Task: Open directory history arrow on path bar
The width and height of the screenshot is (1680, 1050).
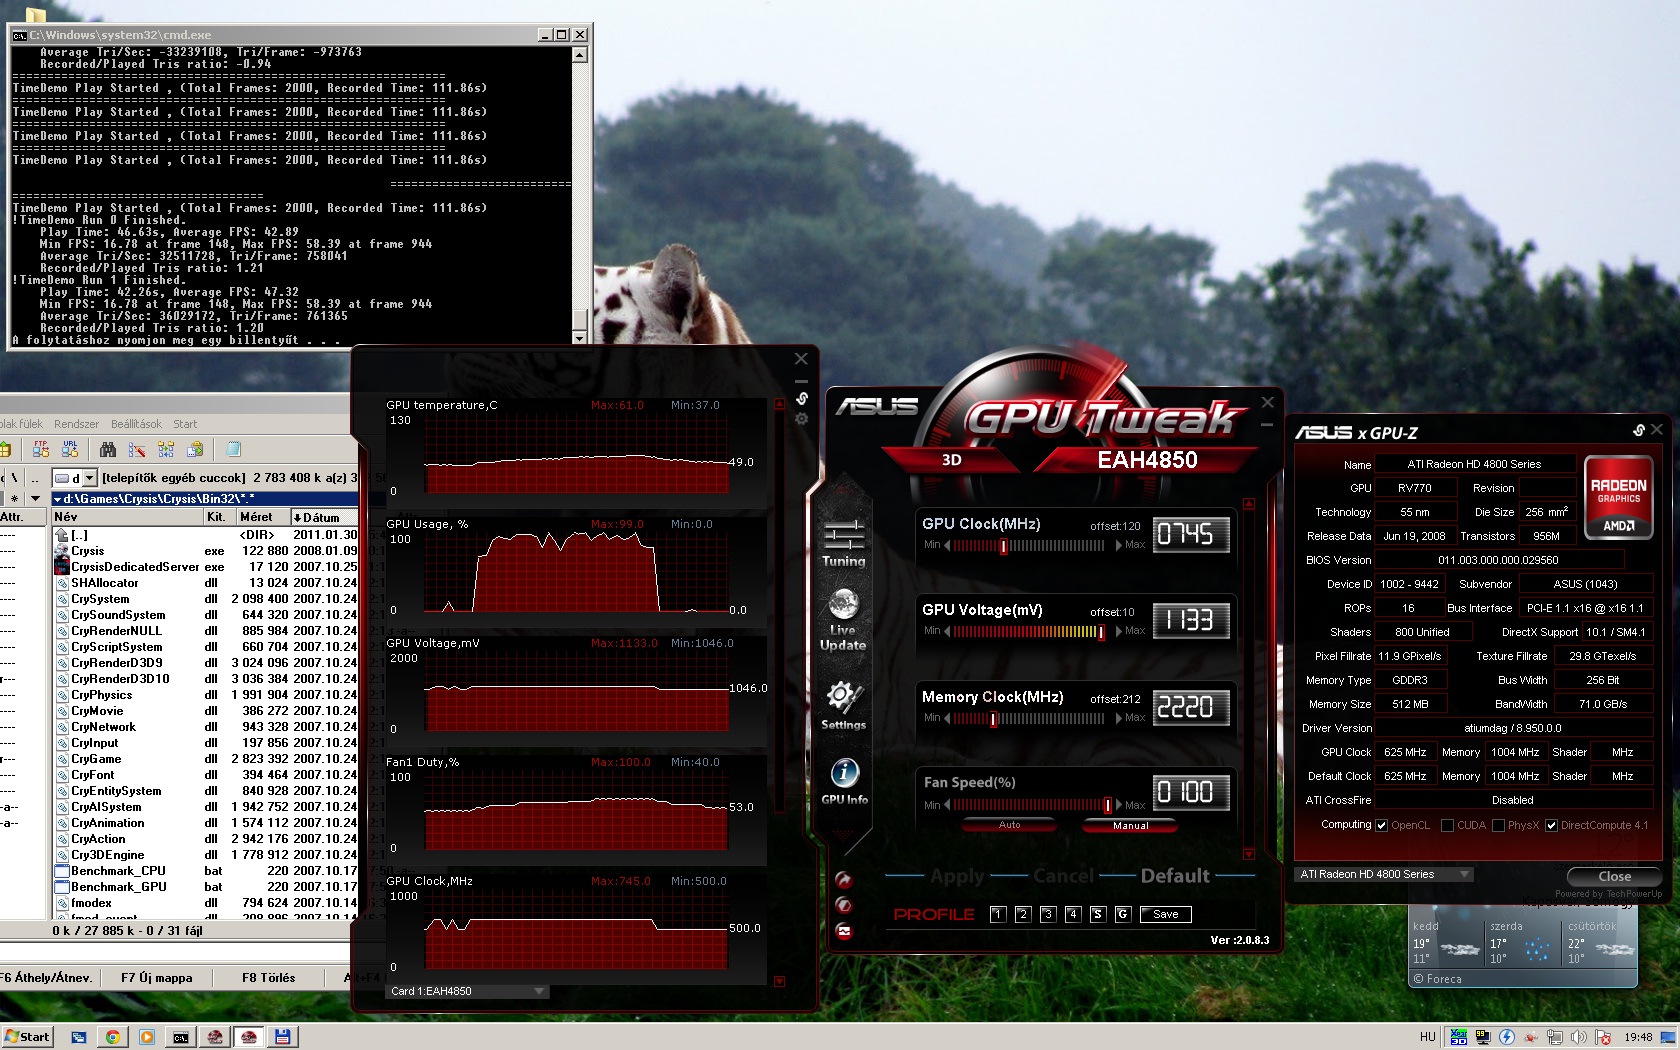Action: click(x=57, y=498)
